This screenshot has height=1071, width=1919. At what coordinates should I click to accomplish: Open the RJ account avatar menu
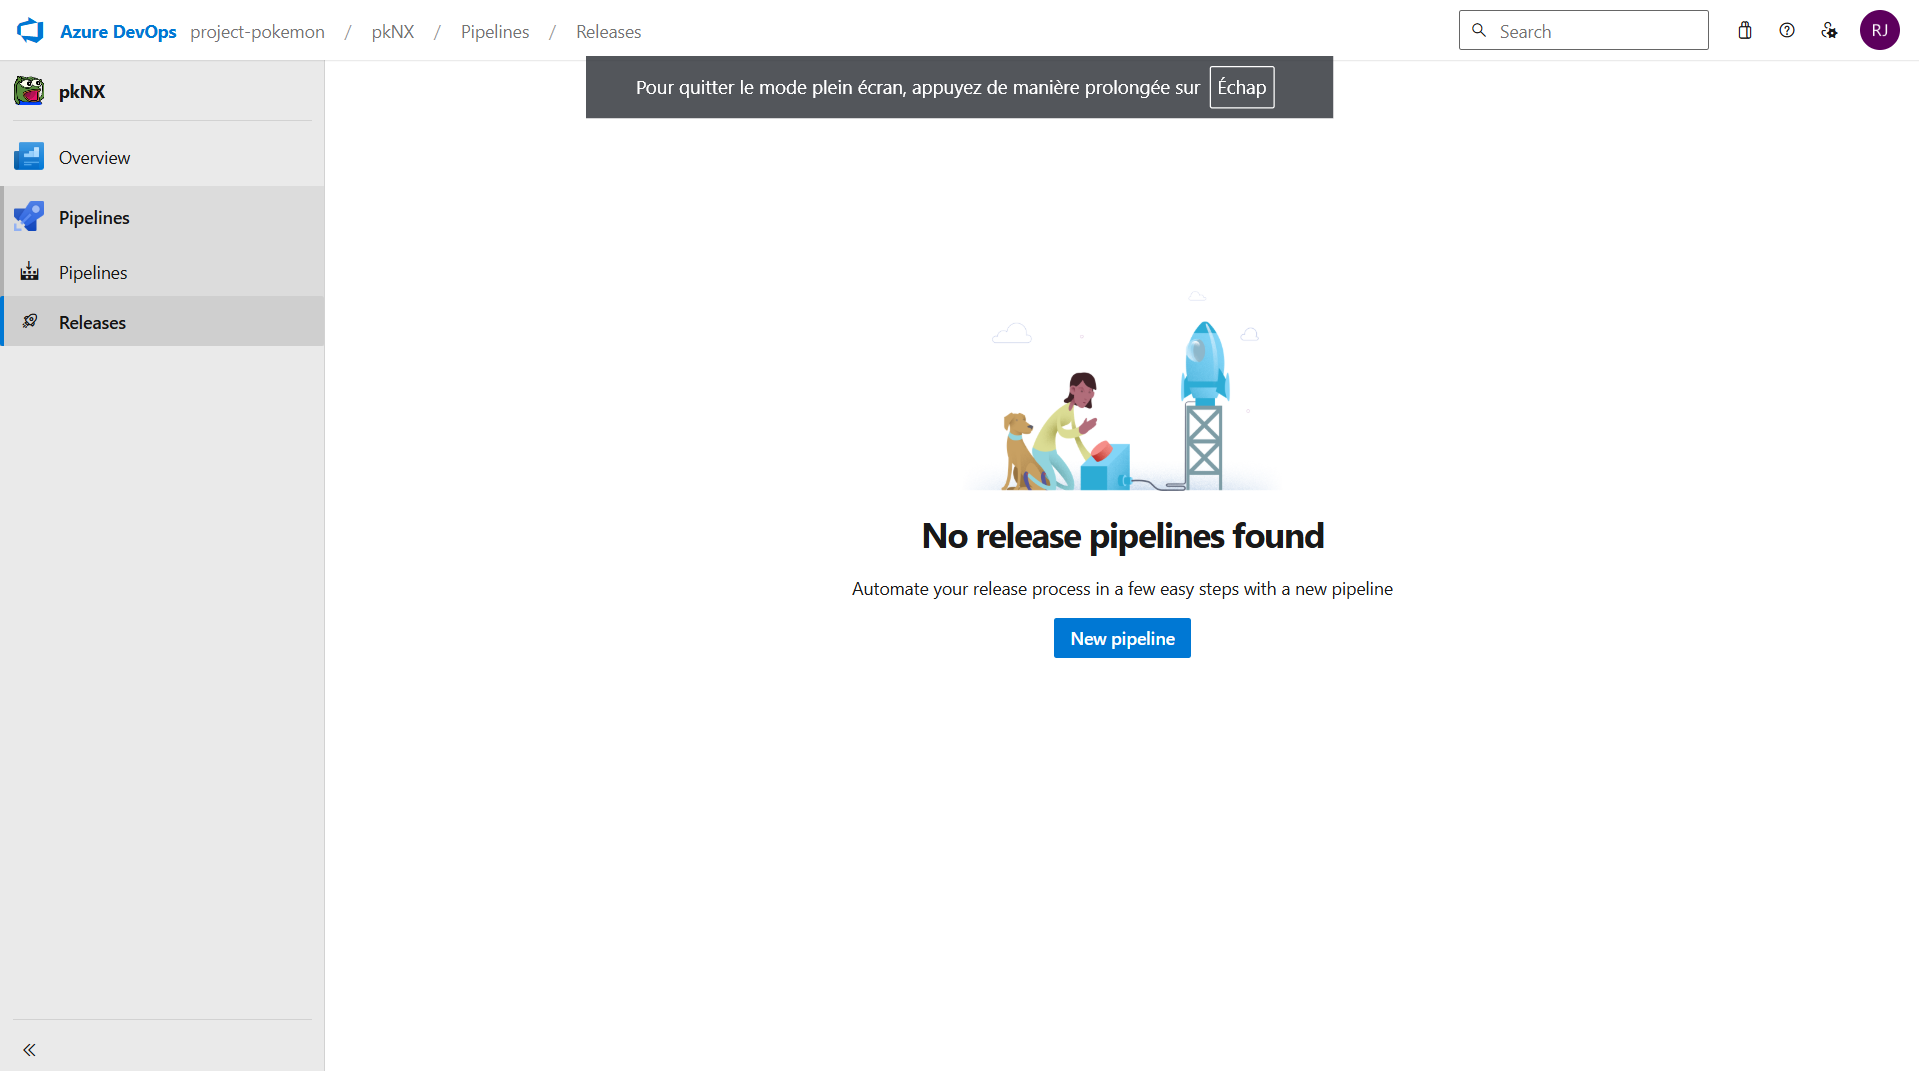(1879, 31)
